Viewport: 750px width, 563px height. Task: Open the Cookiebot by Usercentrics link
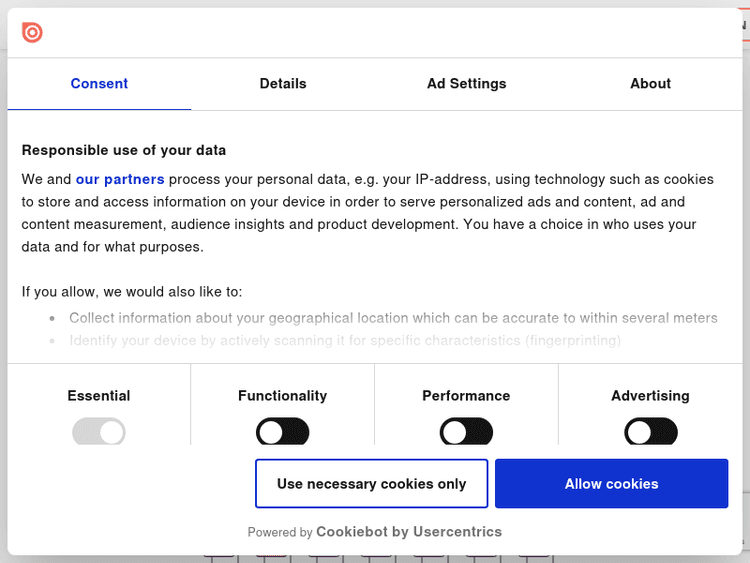coord(409,532)
